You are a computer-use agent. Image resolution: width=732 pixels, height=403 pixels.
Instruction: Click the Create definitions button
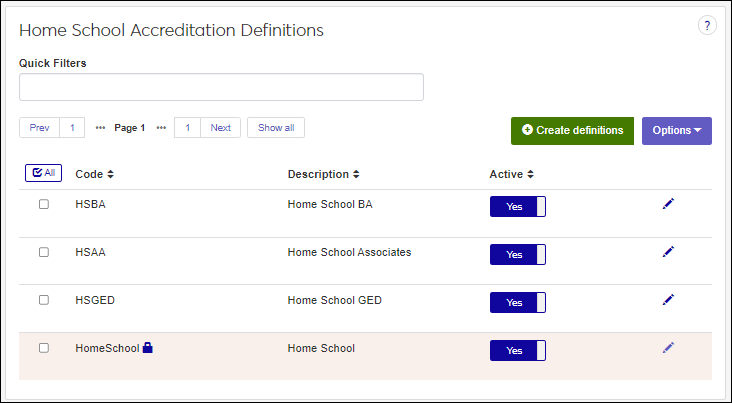point(572,131)
